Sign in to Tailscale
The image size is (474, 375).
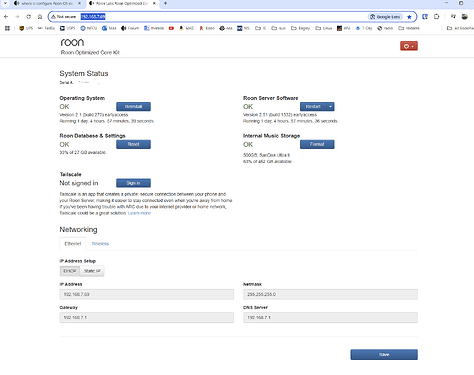point(133,183)
